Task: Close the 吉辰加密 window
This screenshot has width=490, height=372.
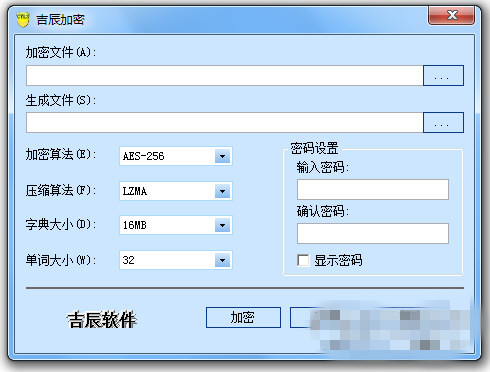Action: tap(451, 15)
